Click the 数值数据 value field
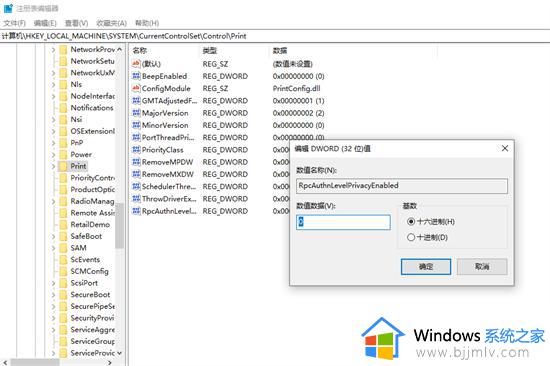 [x=343, y=222]
